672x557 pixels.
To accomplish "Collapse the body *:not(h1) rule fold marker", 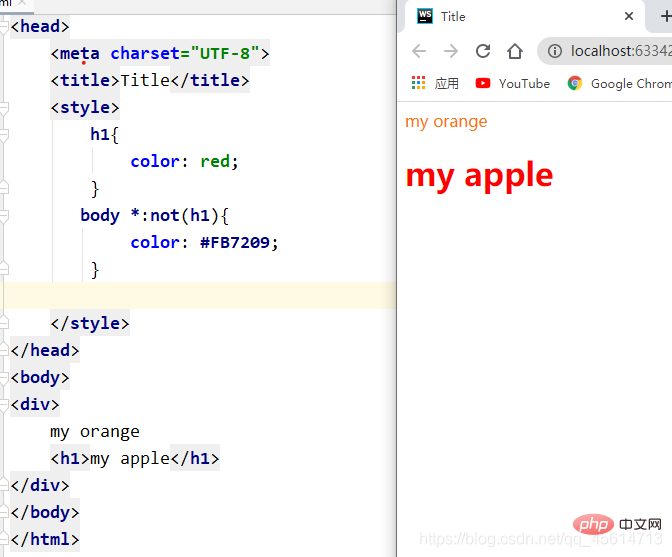I will pos(4,216).
